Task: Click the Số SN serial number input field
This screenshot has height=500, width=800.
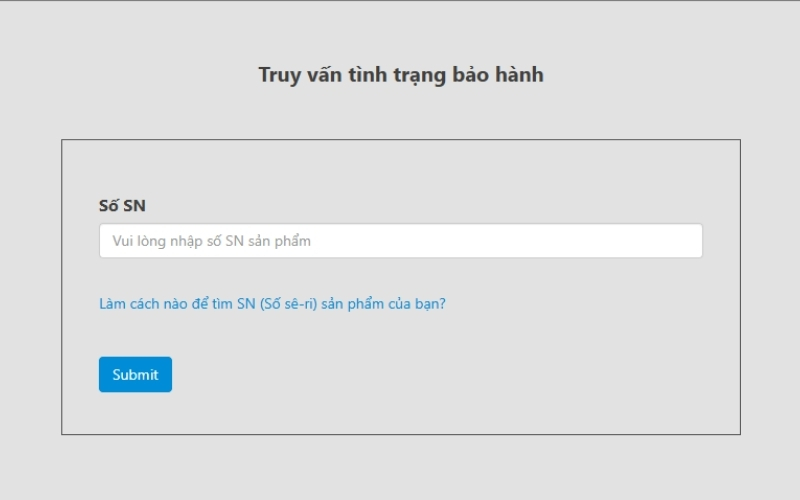Action: click(400, 241)
